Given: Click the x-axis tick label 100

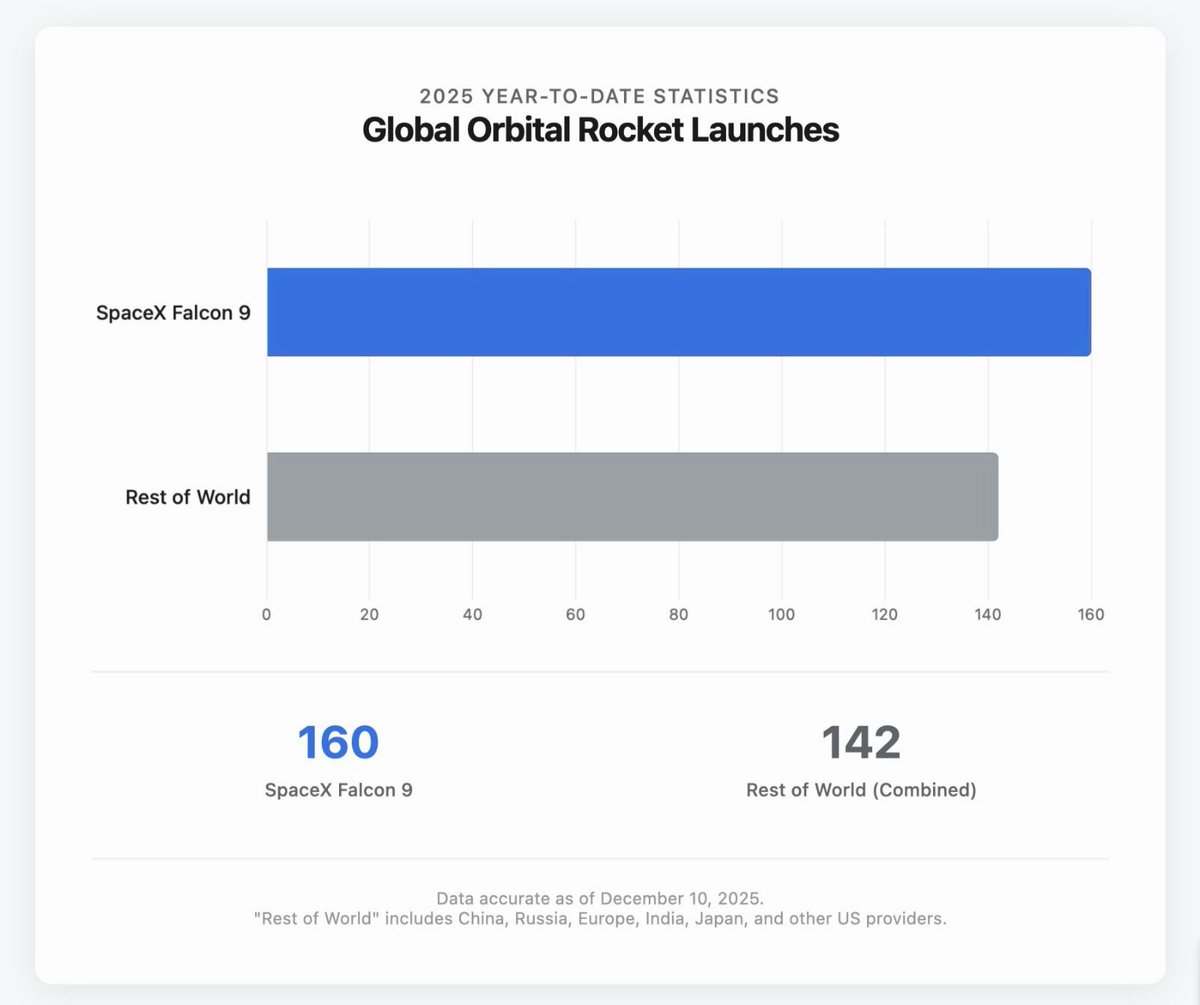Looking at the screenshot, I should (782, 614).
